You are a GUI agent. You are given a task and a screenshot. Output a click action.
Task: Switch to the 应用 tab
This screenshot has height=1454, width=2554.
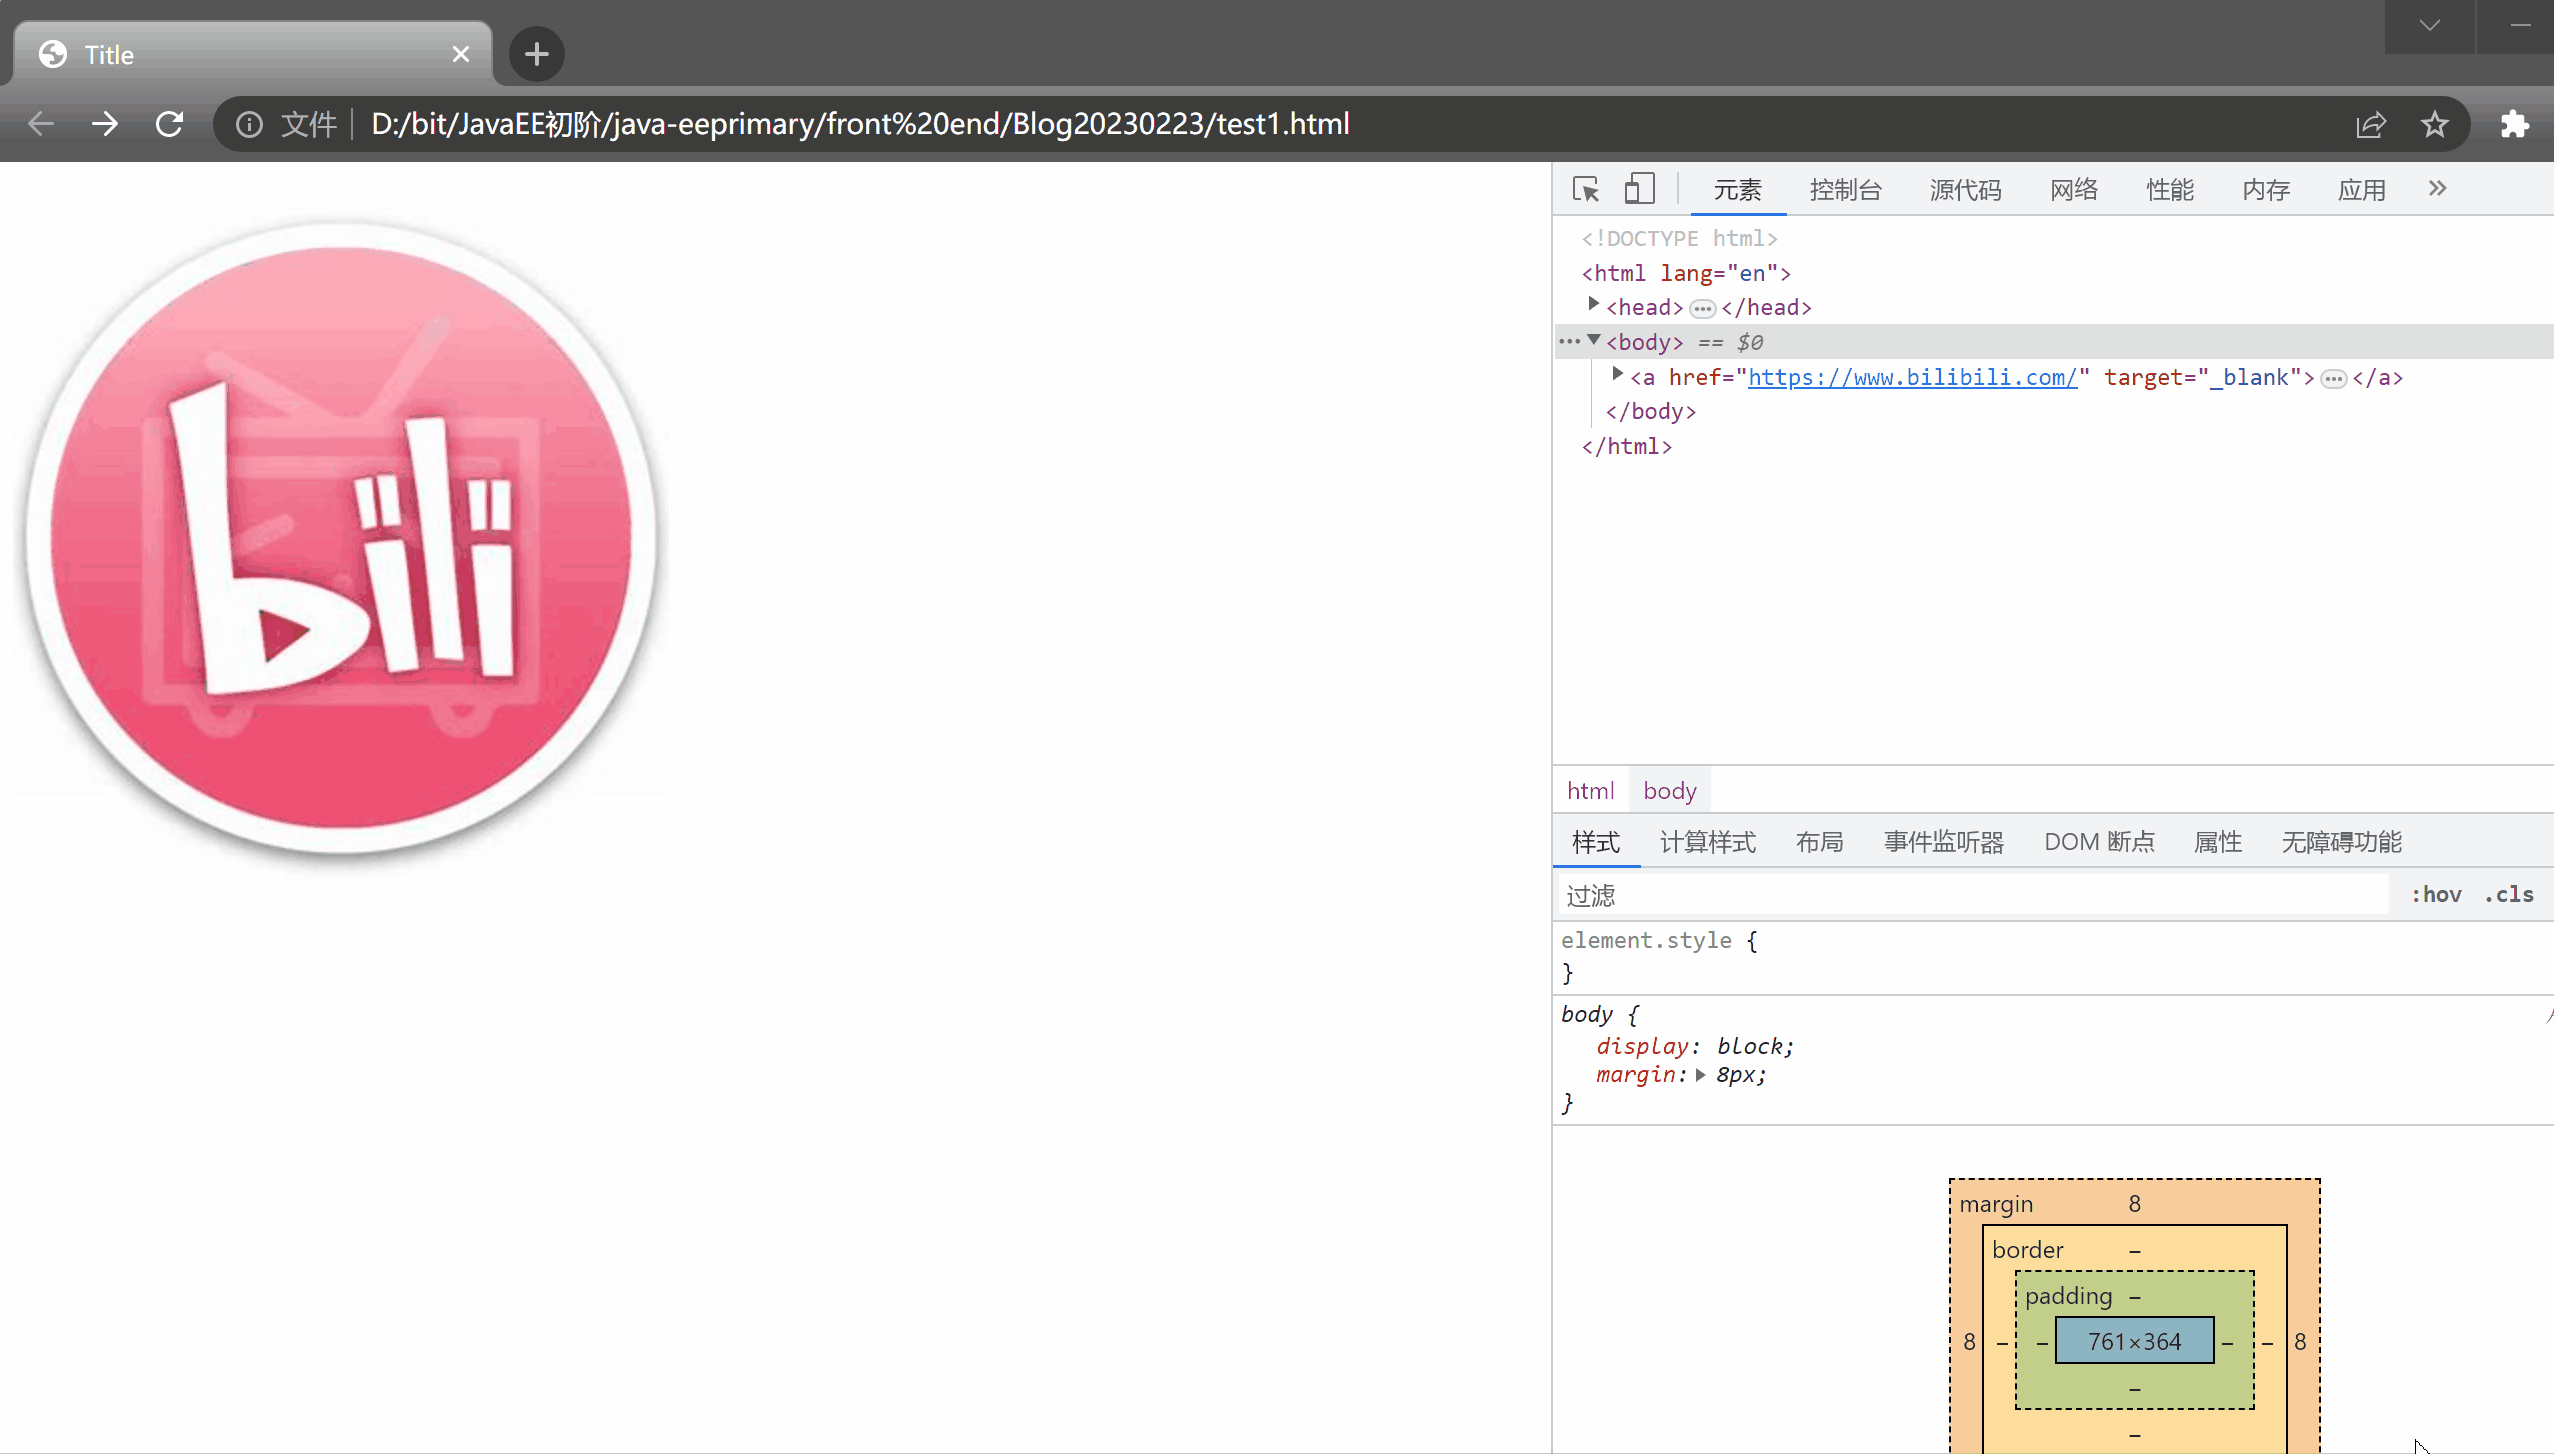click(2362, 190)
